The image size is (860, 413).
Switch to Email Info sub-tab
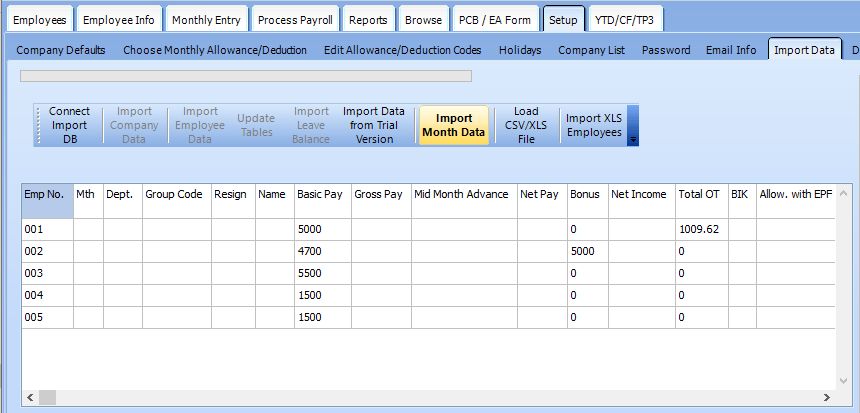coord(731,50)
